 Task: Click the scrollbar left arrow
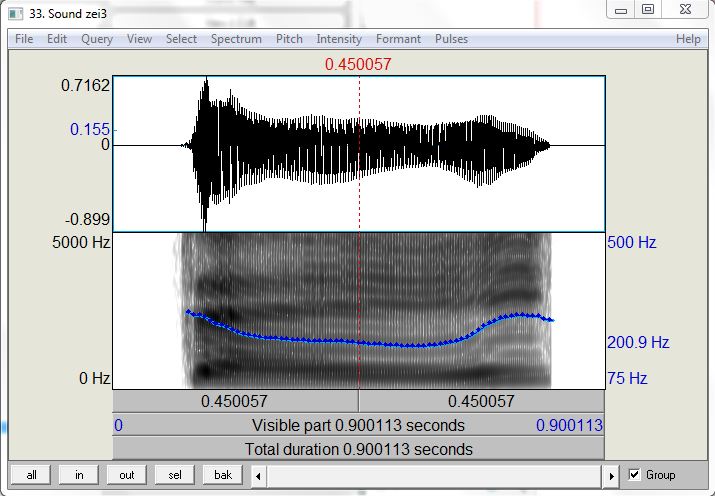(258, 476)
